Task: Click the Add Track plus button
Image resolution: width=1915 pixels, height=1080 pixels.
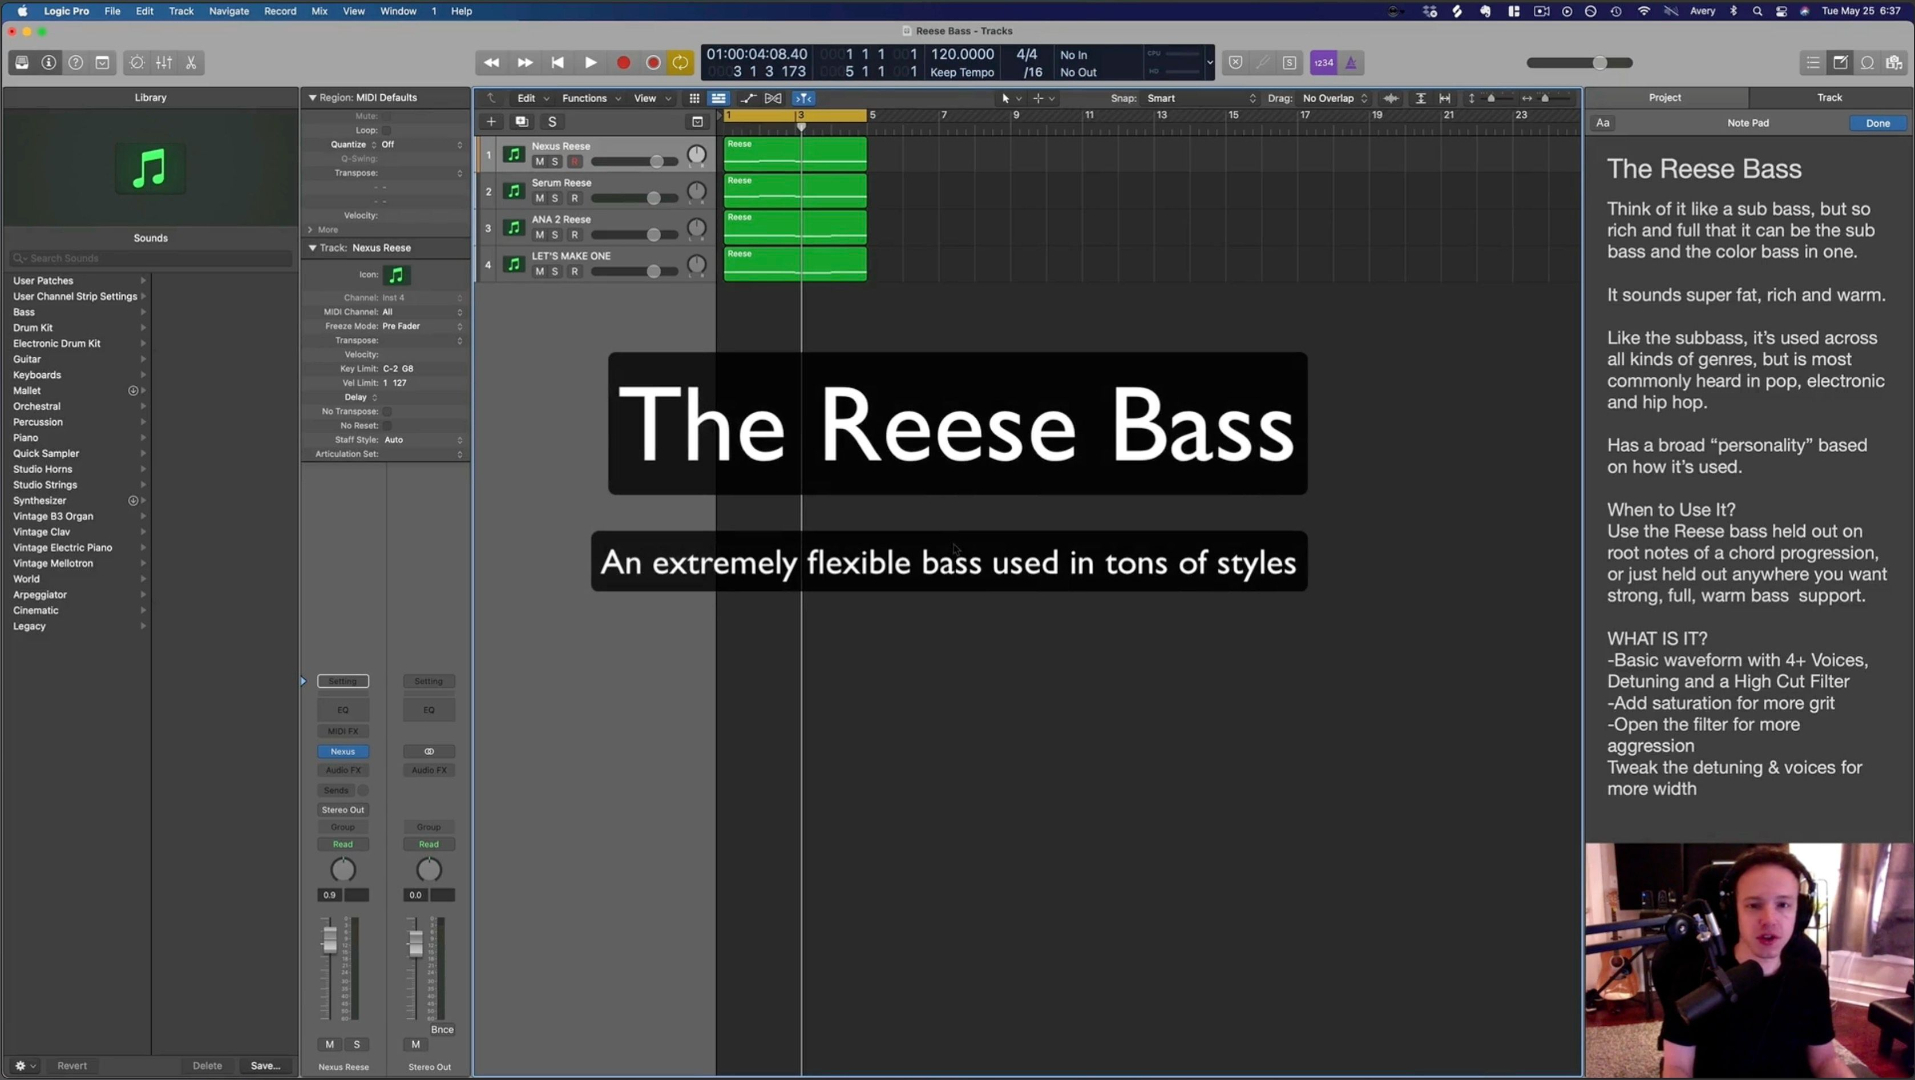Action: 491,122
